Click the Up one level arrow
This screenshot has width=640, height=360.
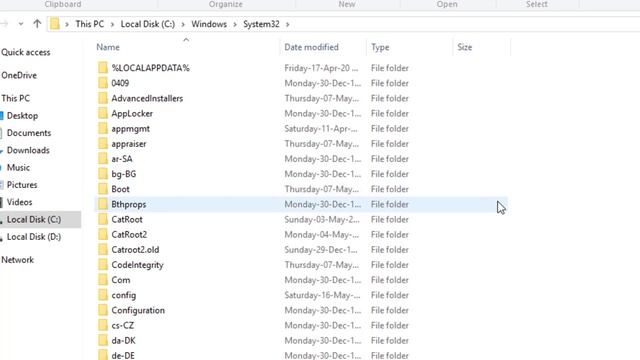37,24
